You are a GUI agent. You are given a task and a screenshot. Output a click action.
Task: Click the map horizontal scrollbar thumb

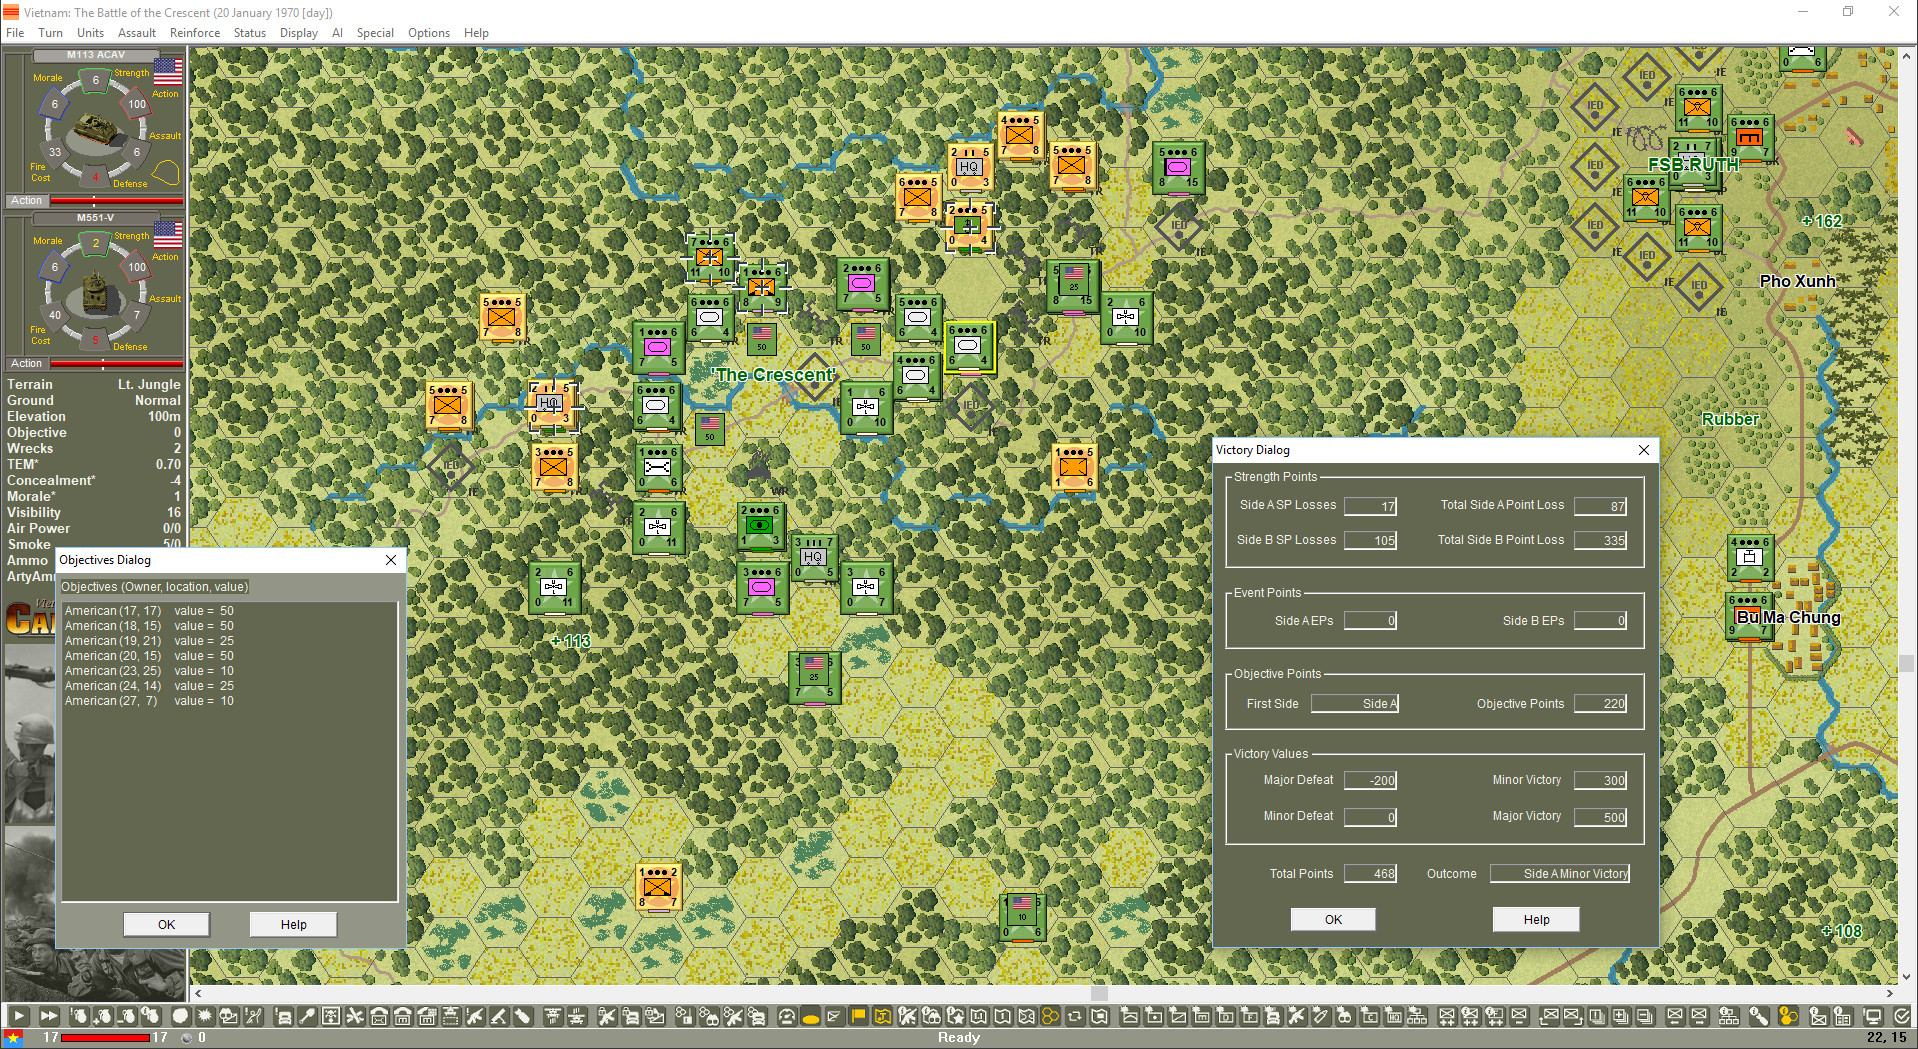[x=1099, y=993]
